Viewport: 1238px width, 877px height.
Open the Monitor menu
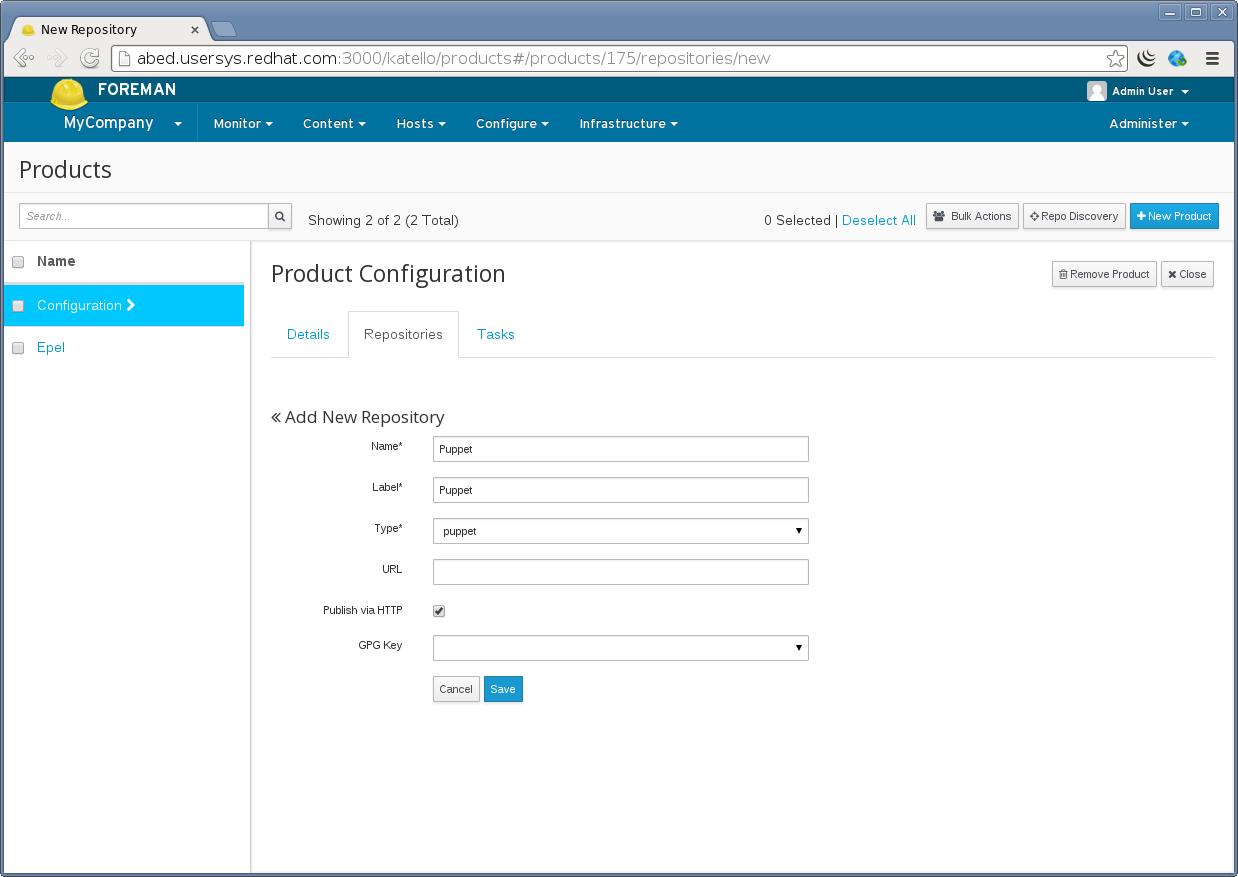[244, 124]
